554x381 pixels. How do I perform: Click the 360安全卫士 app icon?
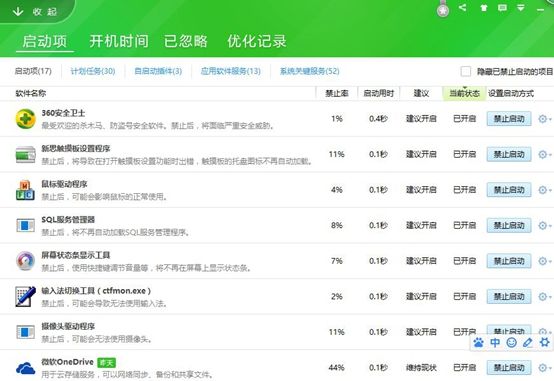coord(25,119)
